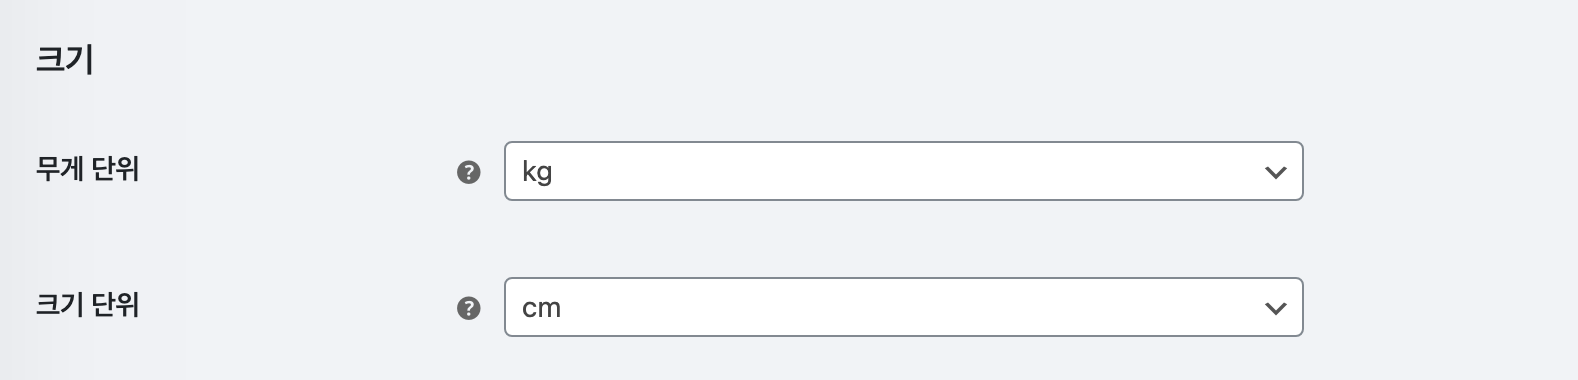Click the chevron arrow in kg select
This screenshot has height=380, width=1578.
[x=1275, y=172]
